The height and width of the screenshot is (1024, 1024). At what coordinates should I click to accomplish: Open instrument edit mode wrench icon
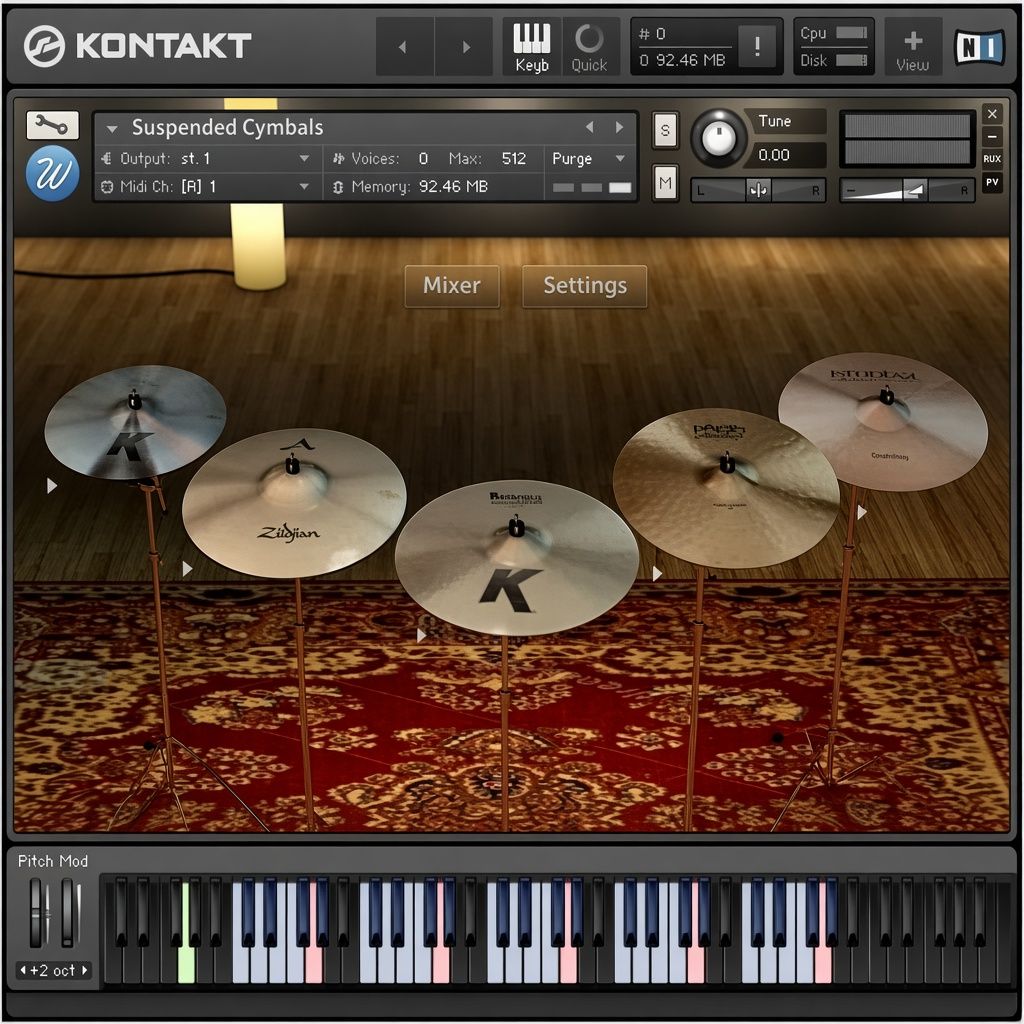(x=52, y=124)
